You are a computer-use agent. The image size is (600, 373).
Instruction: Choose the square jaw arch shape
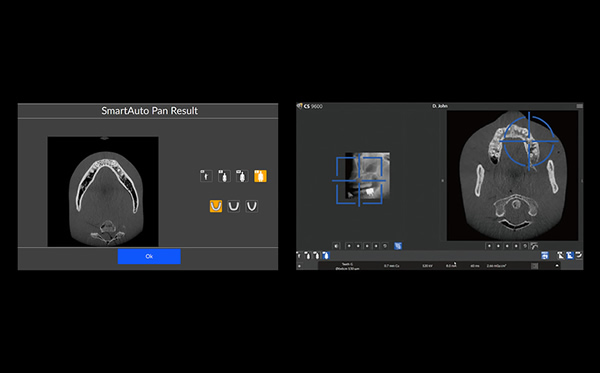[x=233, y=206]
